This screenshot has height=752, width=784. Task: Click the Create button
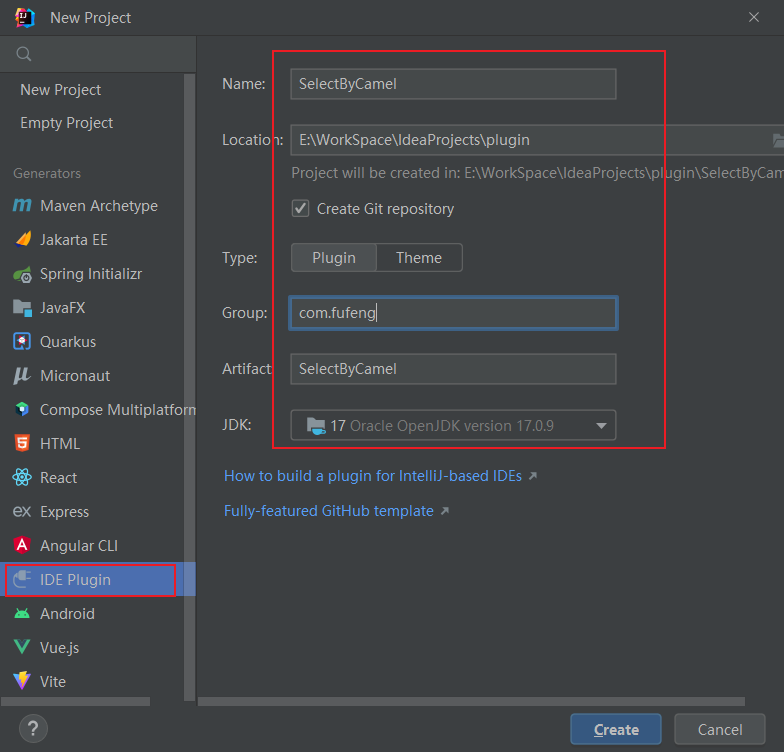(616, 730)
